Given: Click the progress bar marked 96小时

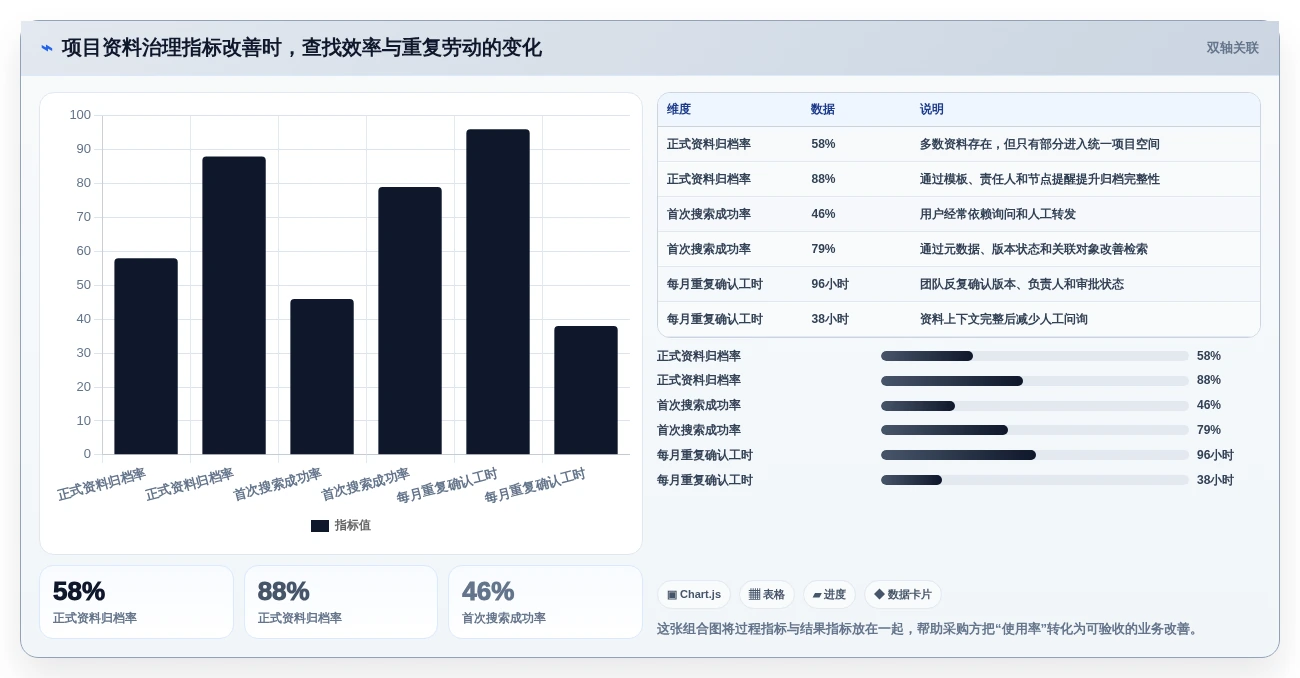Looking at the screenshot, I should (1035, 455).
